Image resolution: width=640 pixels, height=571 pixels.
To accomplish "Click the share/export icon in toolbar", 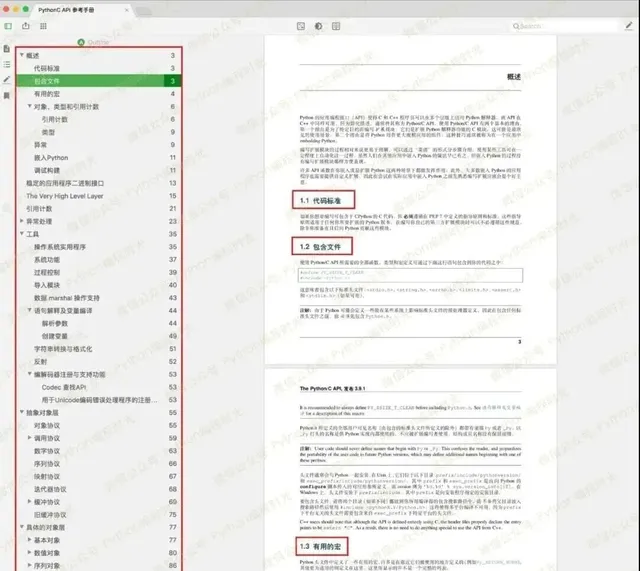I will pyautogui.click(x=26, y=26).
